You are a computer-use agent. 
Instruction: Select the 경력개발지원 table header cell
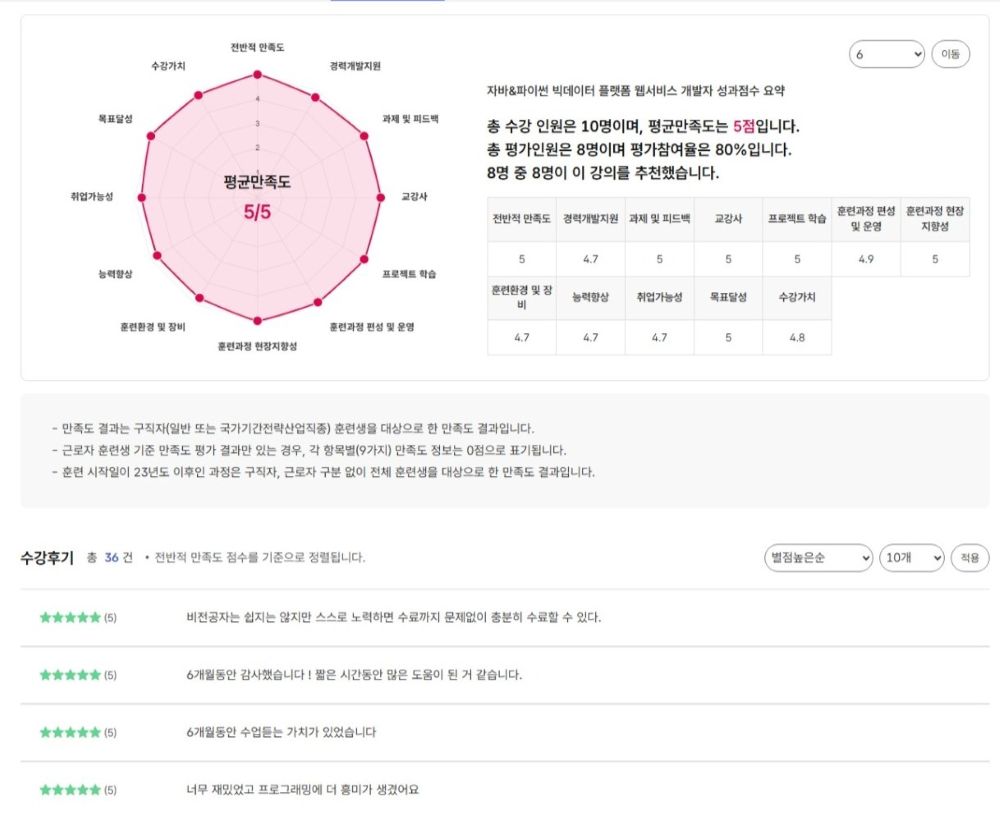click(x=590, y=219)
